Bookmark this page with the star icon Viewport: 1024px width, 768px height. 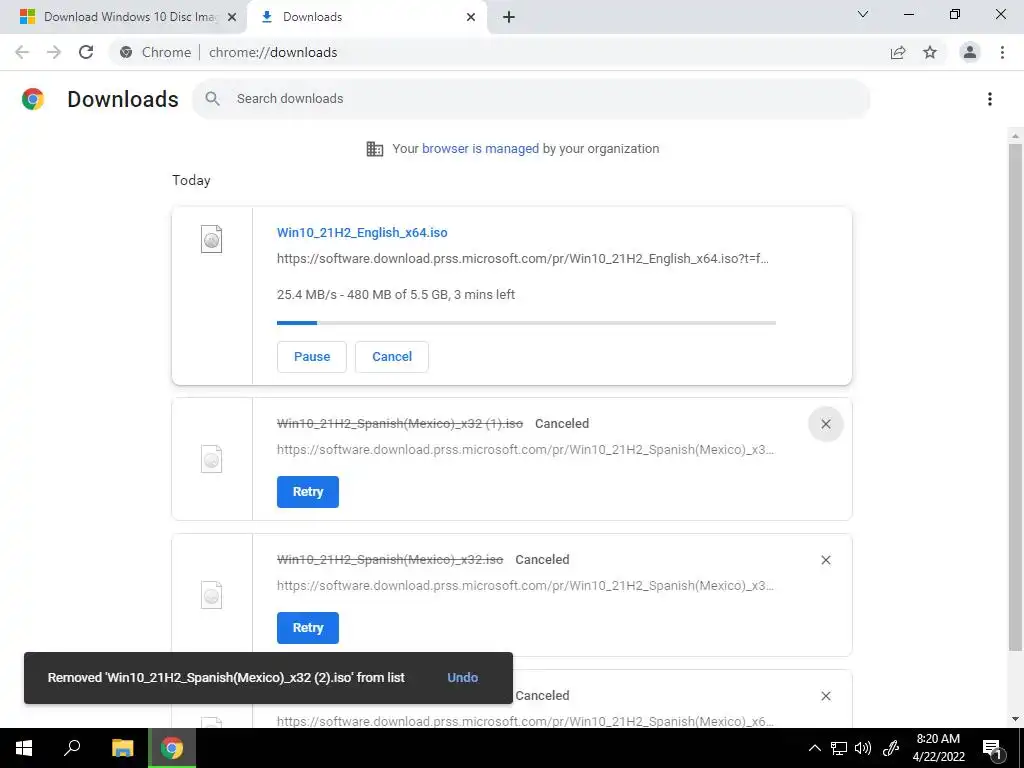930,52
